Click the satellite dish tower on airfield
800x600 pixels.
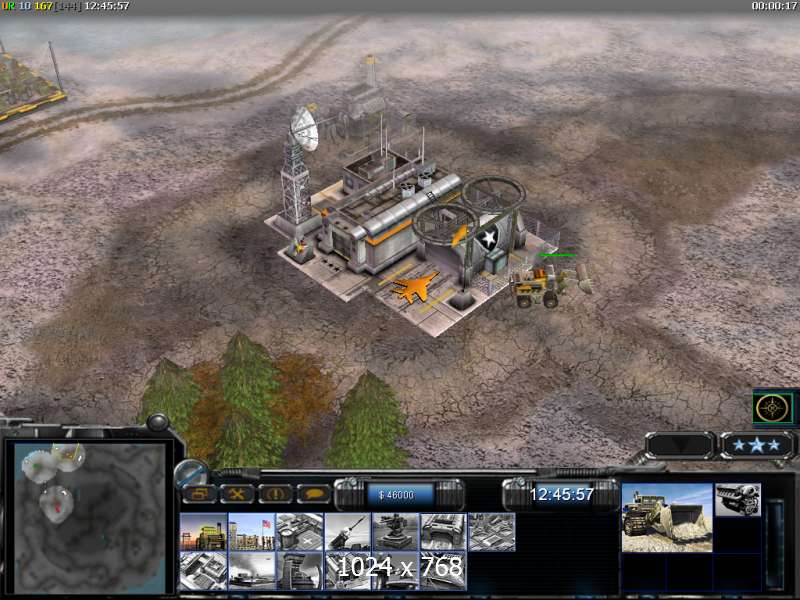(299, 168)
